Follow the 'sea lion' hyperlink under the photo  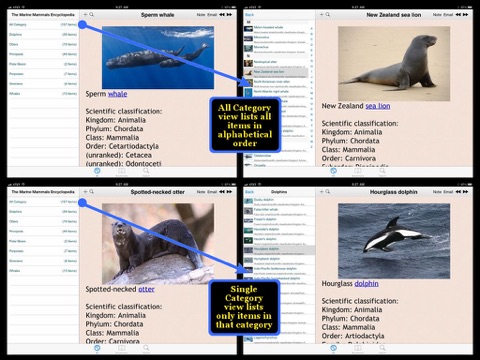[x=378, y=106]
